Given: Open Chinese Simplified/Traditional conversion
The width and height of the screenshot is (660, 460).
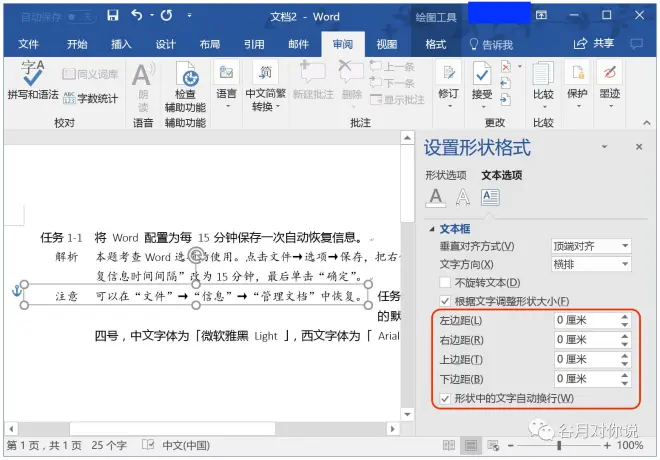Looking at the screenshot, I should (x=265, y=87).
